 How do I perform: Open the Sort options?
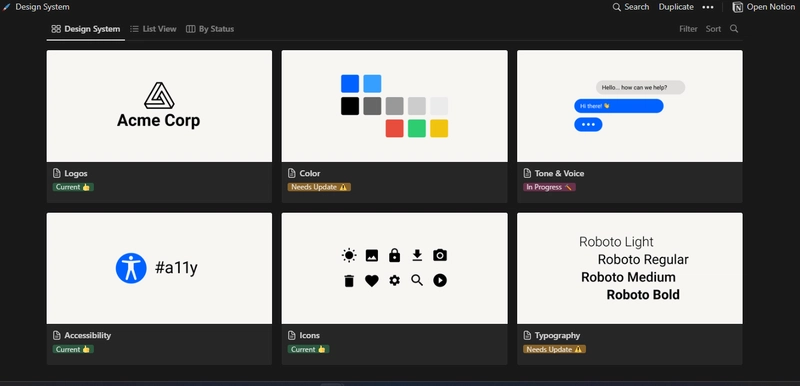click(x=713, y=29)
